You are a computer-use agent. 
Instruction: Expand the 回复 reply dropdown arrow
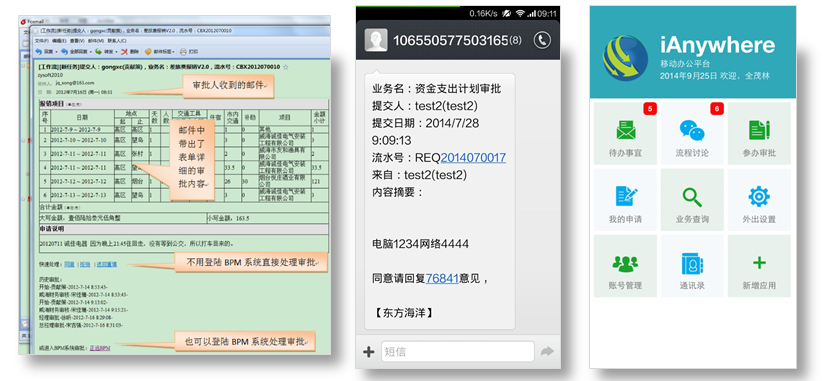pos(56,51)
